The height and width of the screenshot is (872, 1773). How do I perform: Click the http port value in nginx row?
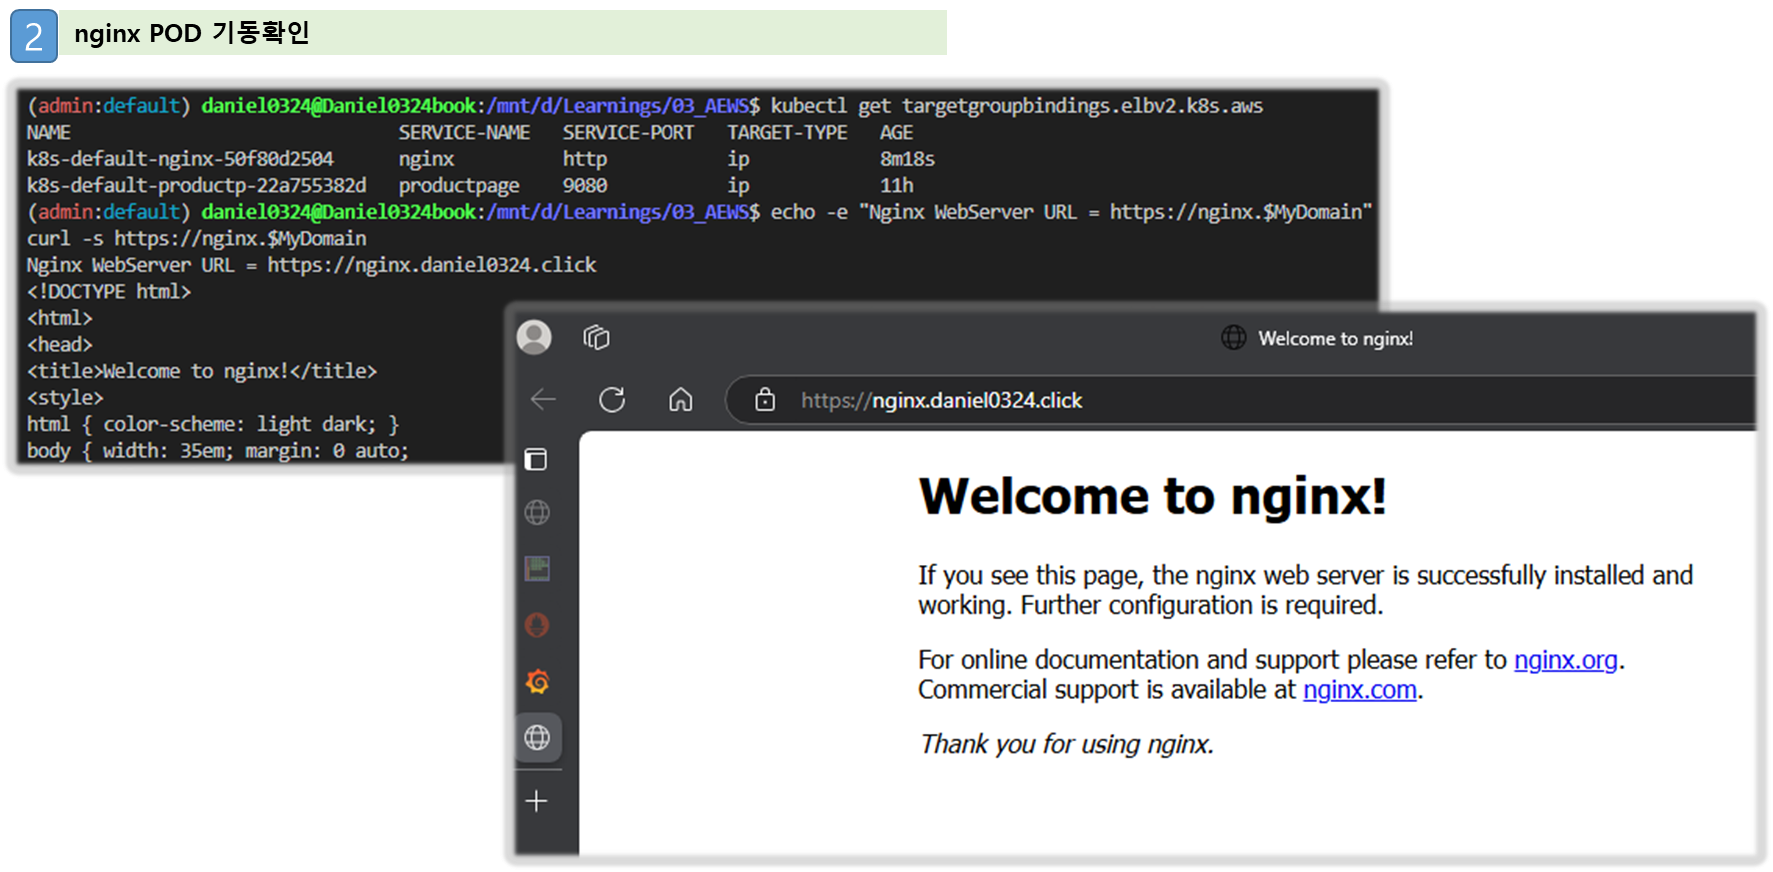[x=585, y=159]
